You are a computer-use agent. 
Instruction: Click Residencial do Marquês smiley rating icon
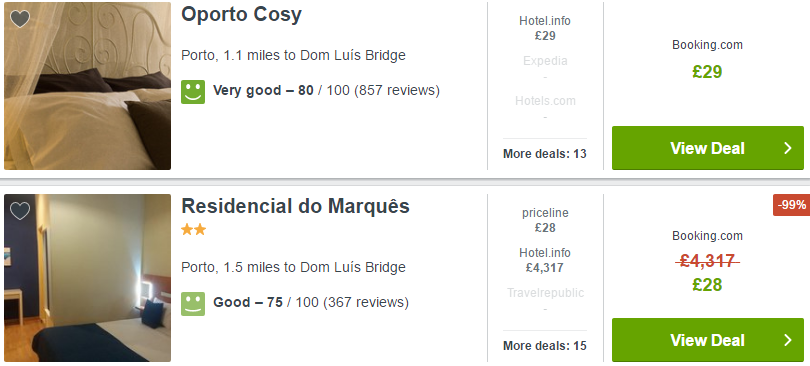tap(193, 304)
